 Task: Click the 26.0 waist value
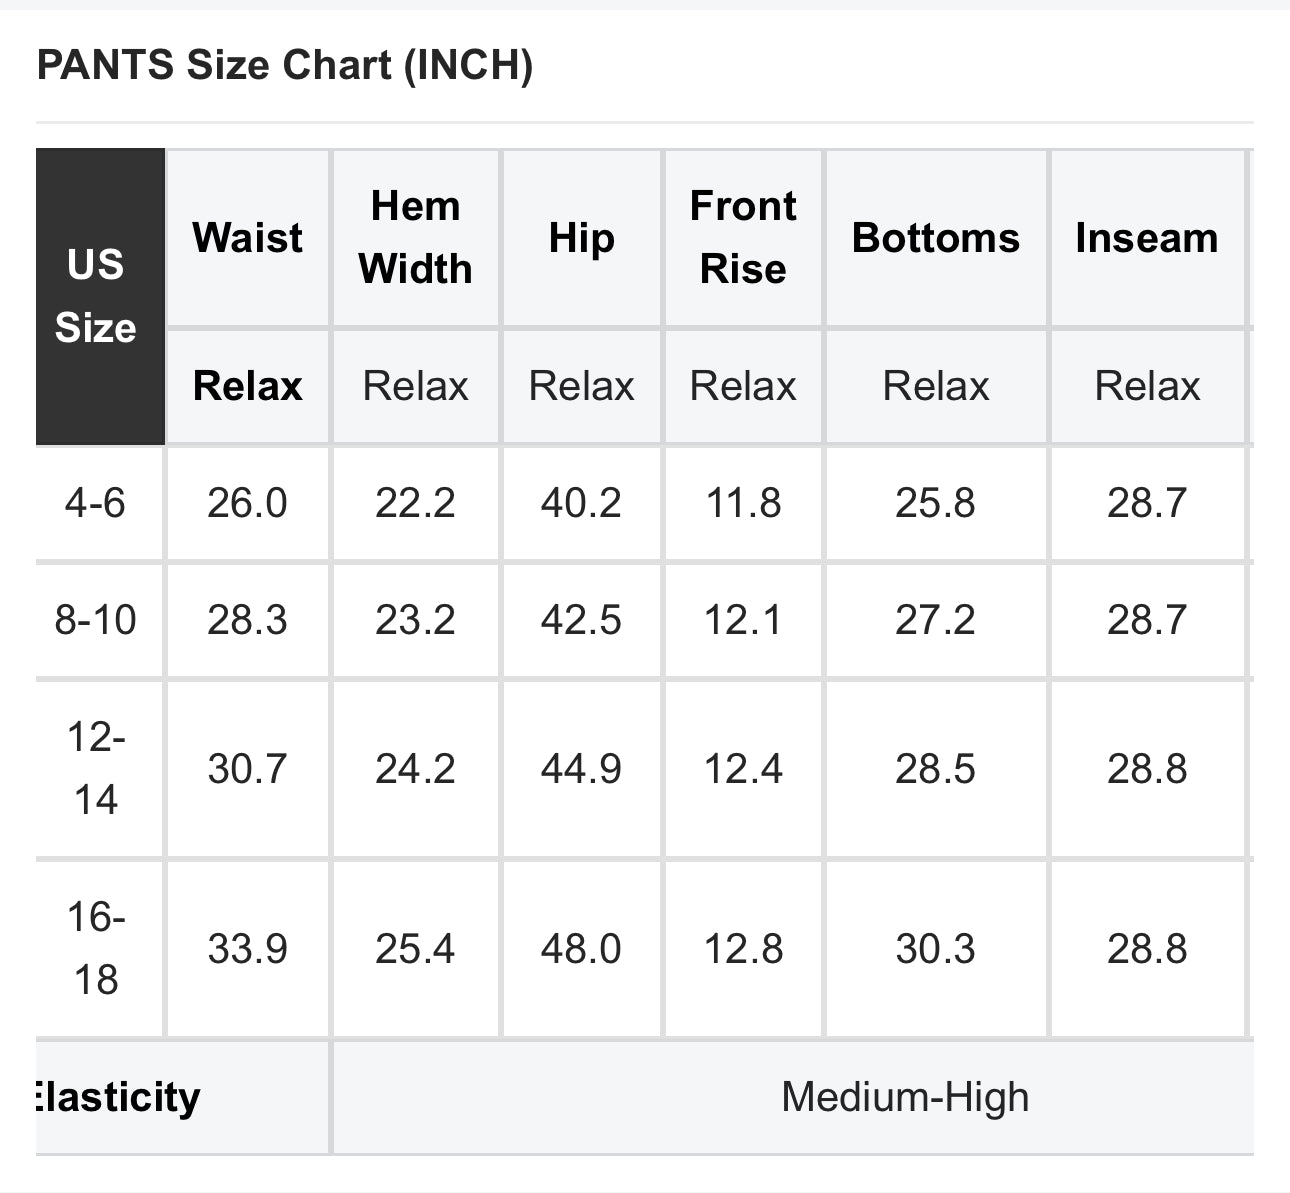247,503
